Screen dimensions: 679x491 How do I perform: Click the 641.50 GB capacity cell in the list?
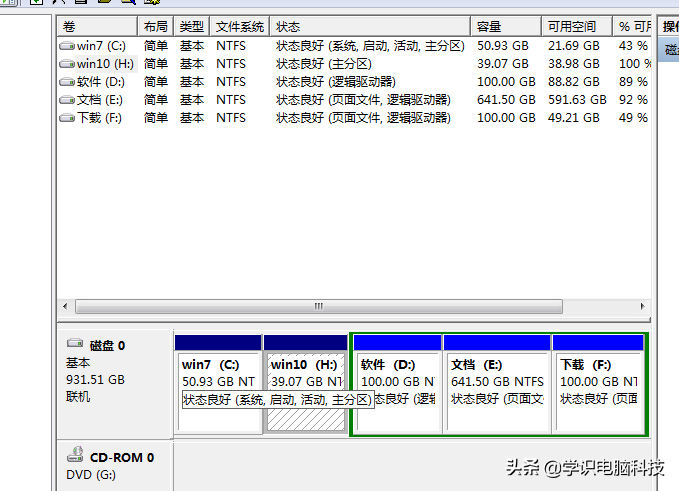[506, 100]
